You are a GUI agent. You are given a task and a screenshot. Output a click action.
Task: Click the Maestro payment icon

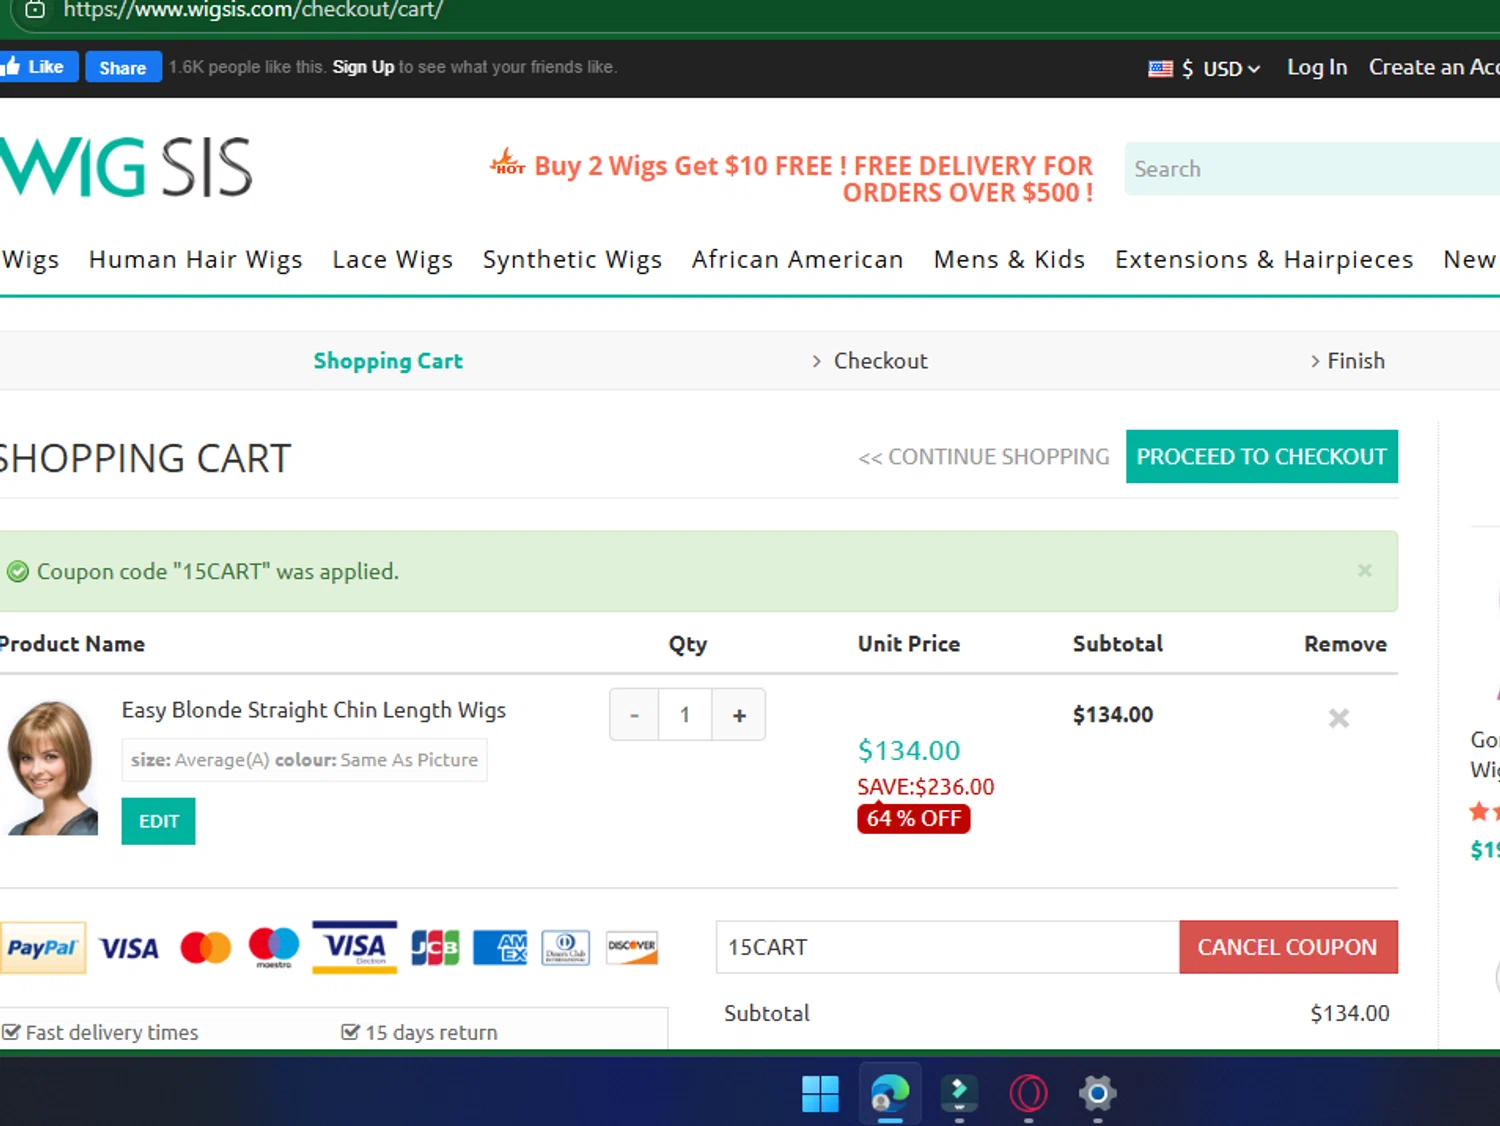(x=274, y=947)
